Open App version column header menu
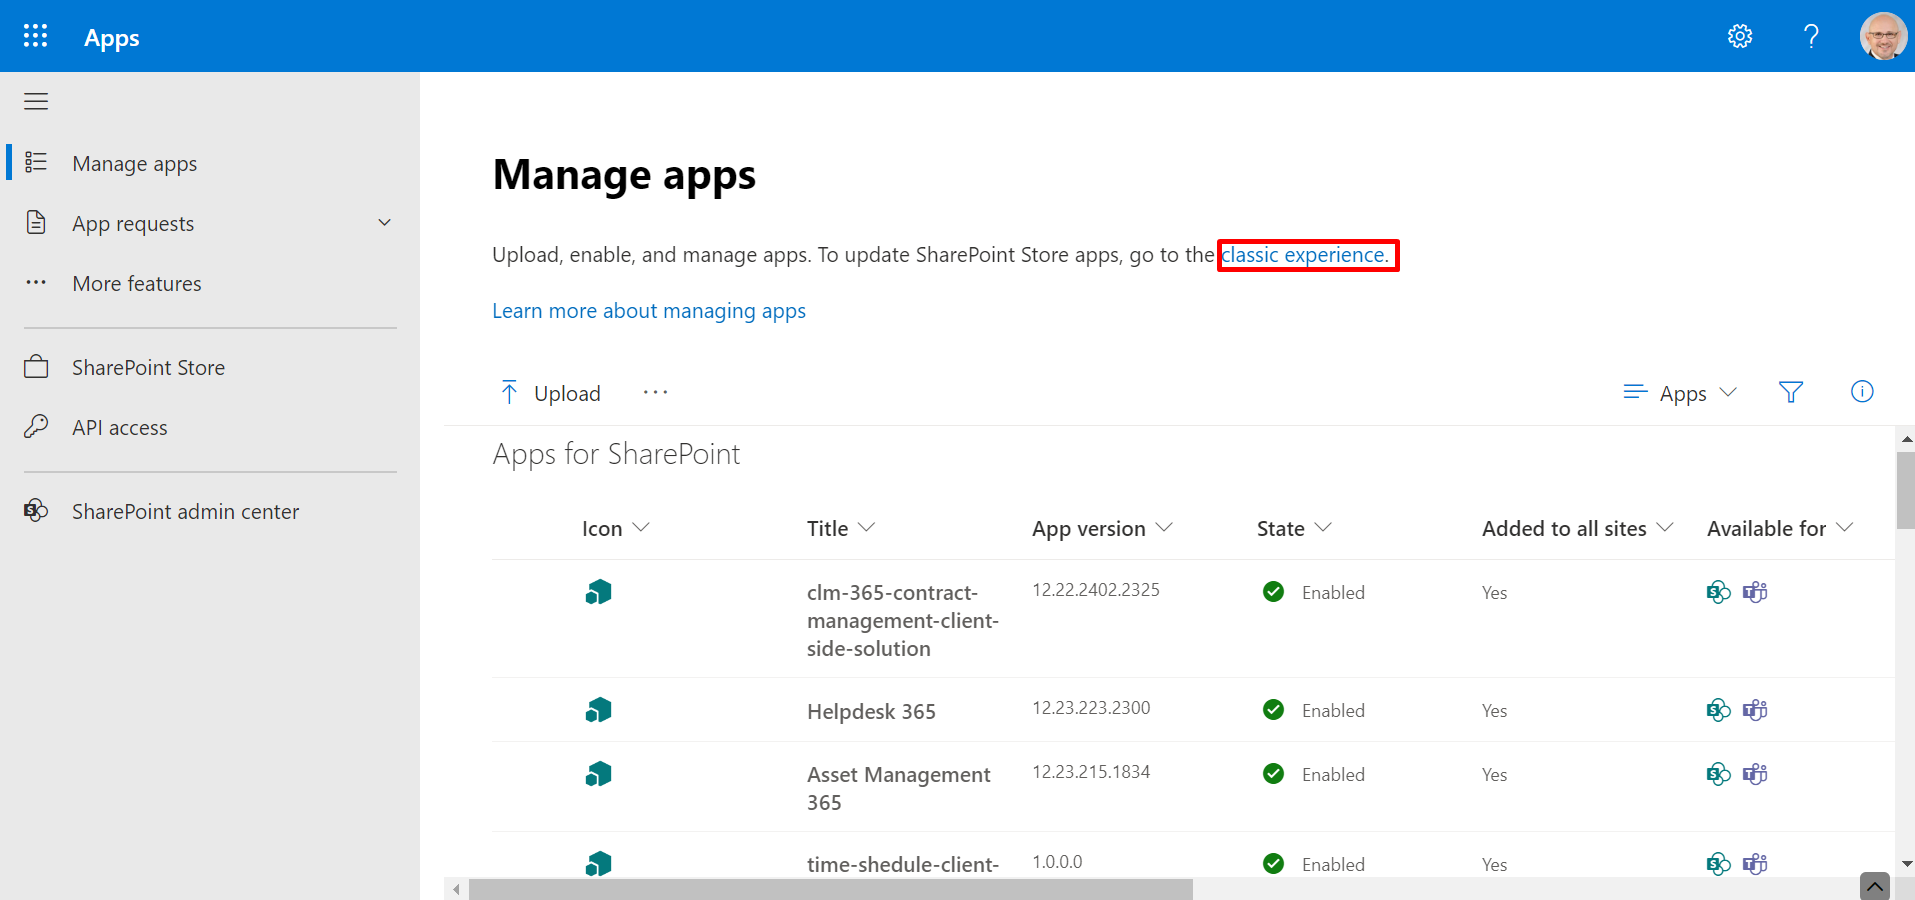 [1102, 528]
